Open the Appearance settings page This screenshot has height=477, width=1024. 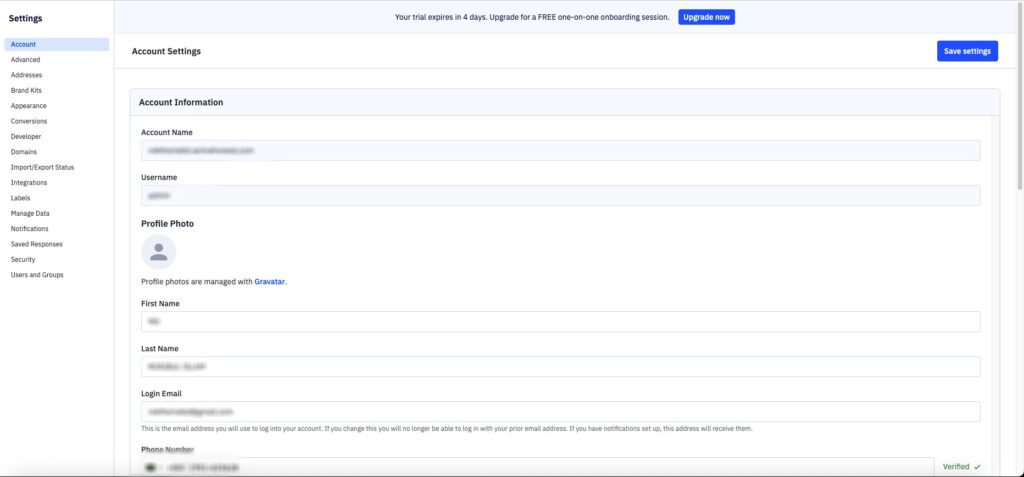coord(29,106)
